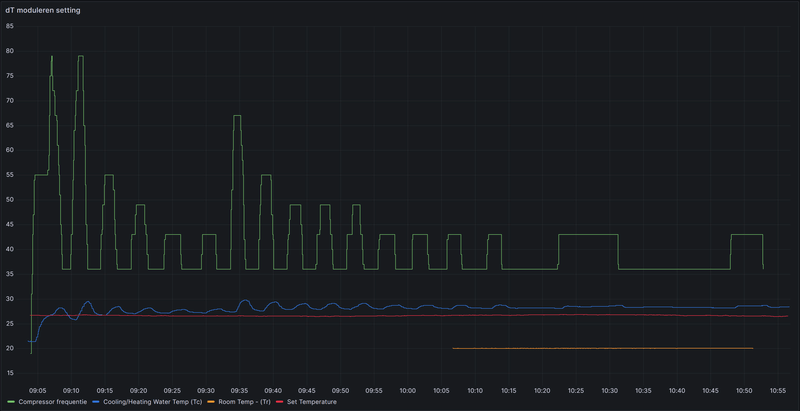Viewport: 800px width, 411px height.
Task: Click the 20 value on the y-axis
Action: pos(9,349)
